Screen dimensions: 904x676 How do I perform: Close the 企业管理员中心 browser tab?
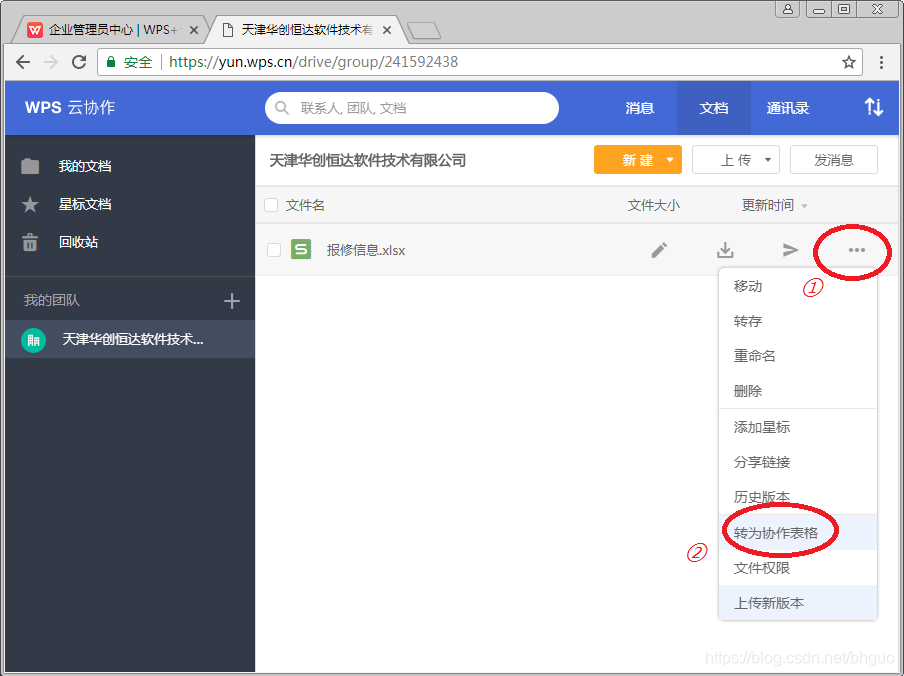point(194,30)
